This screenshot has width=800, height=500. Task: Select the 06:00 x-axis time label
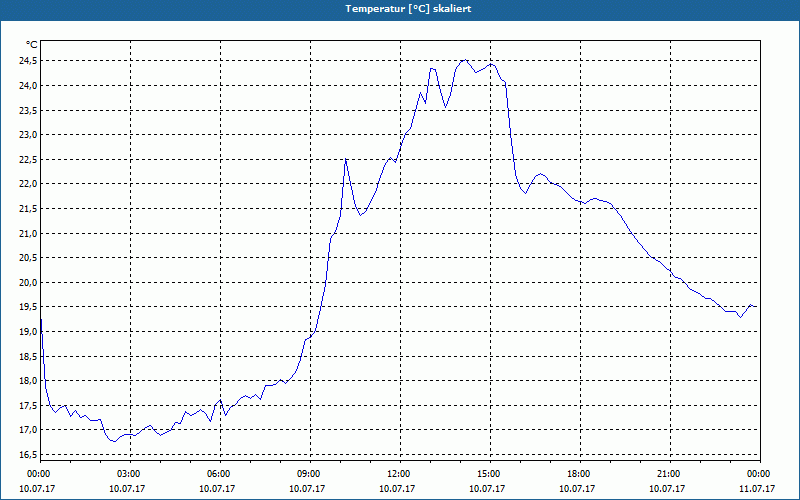coord(217,474)
